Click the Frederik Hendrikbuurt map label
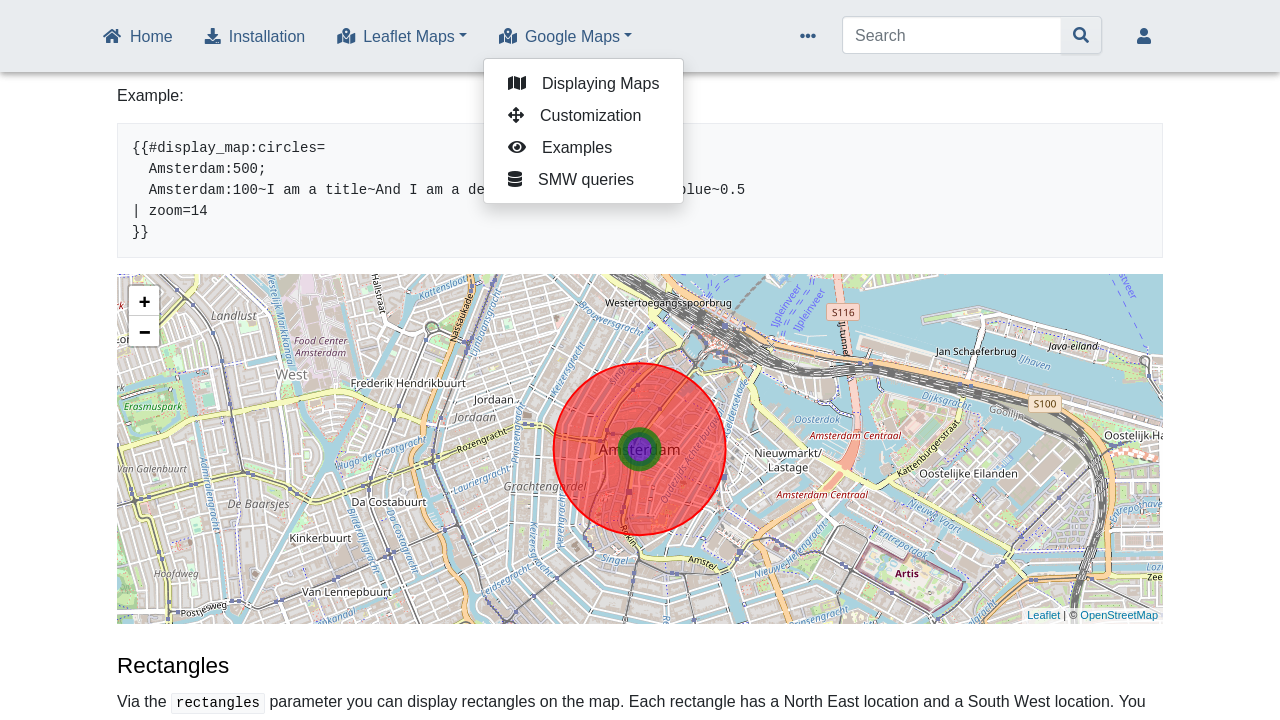Viewport: 1280px width, 720px height. pos(409,382)
